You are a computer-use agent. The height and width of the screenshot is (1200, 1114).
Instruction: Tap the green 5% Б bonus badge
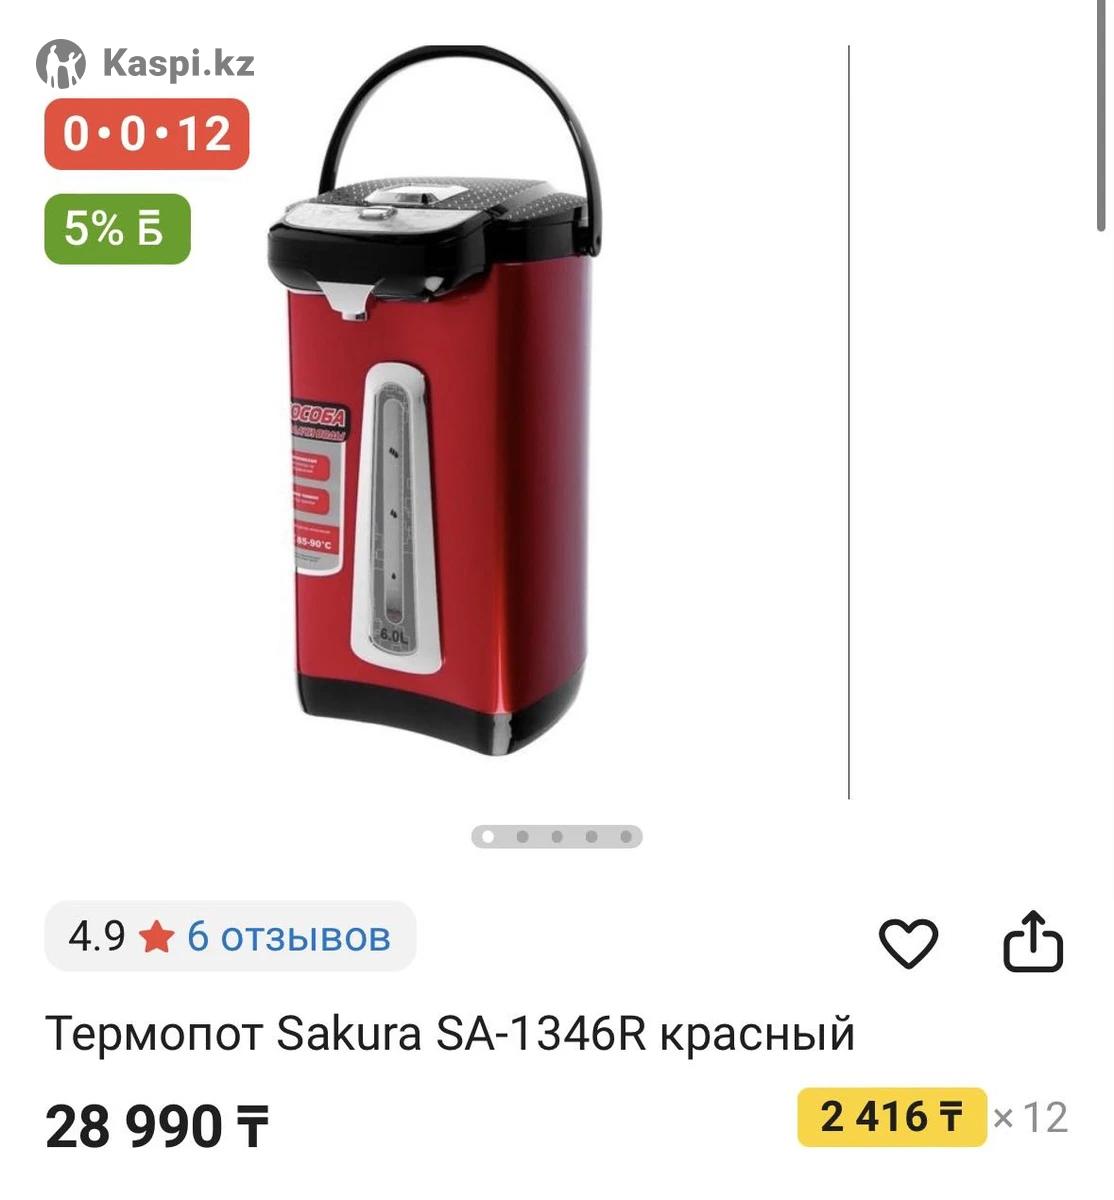pyautogui.click(x=117, y=229)
